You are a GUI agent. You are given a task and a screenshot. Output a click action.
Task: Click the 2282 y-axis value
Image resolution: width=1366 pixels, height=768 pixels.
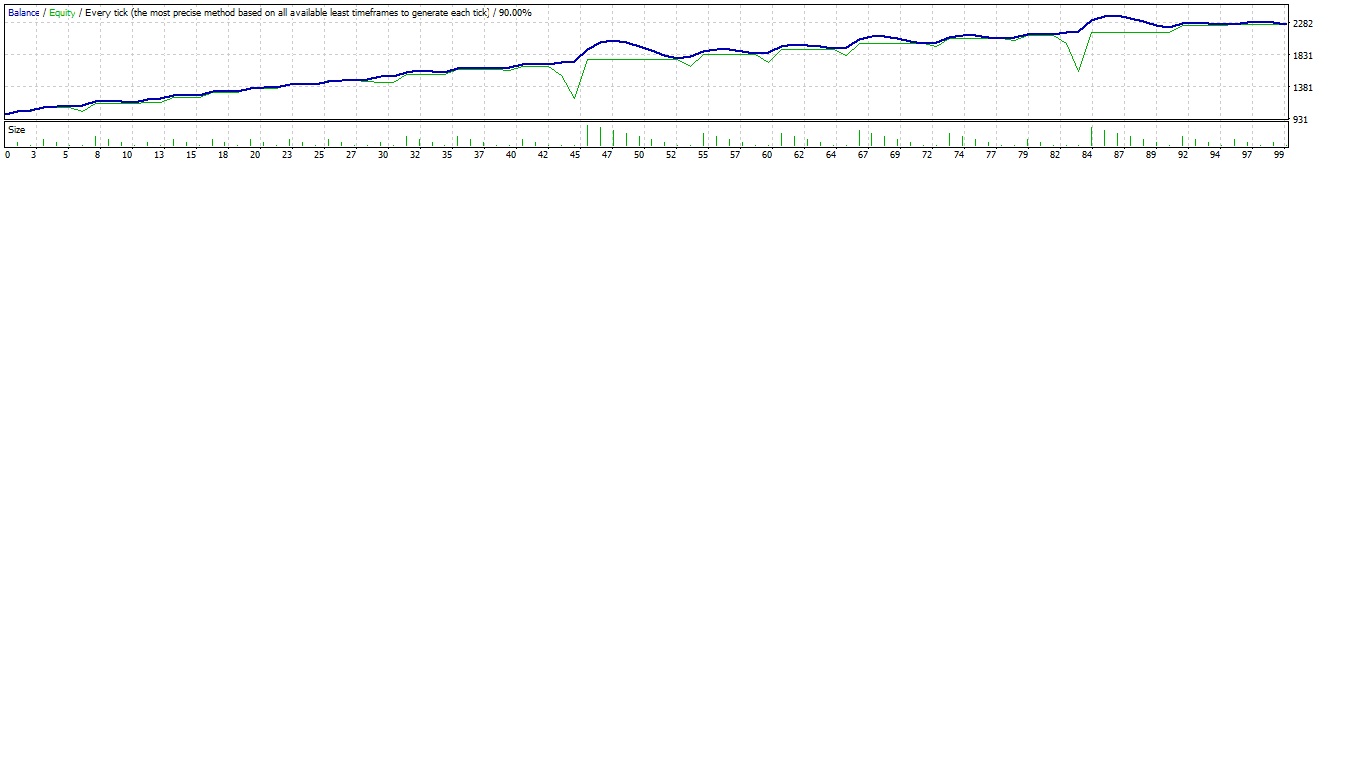[x=1303, y=24]
